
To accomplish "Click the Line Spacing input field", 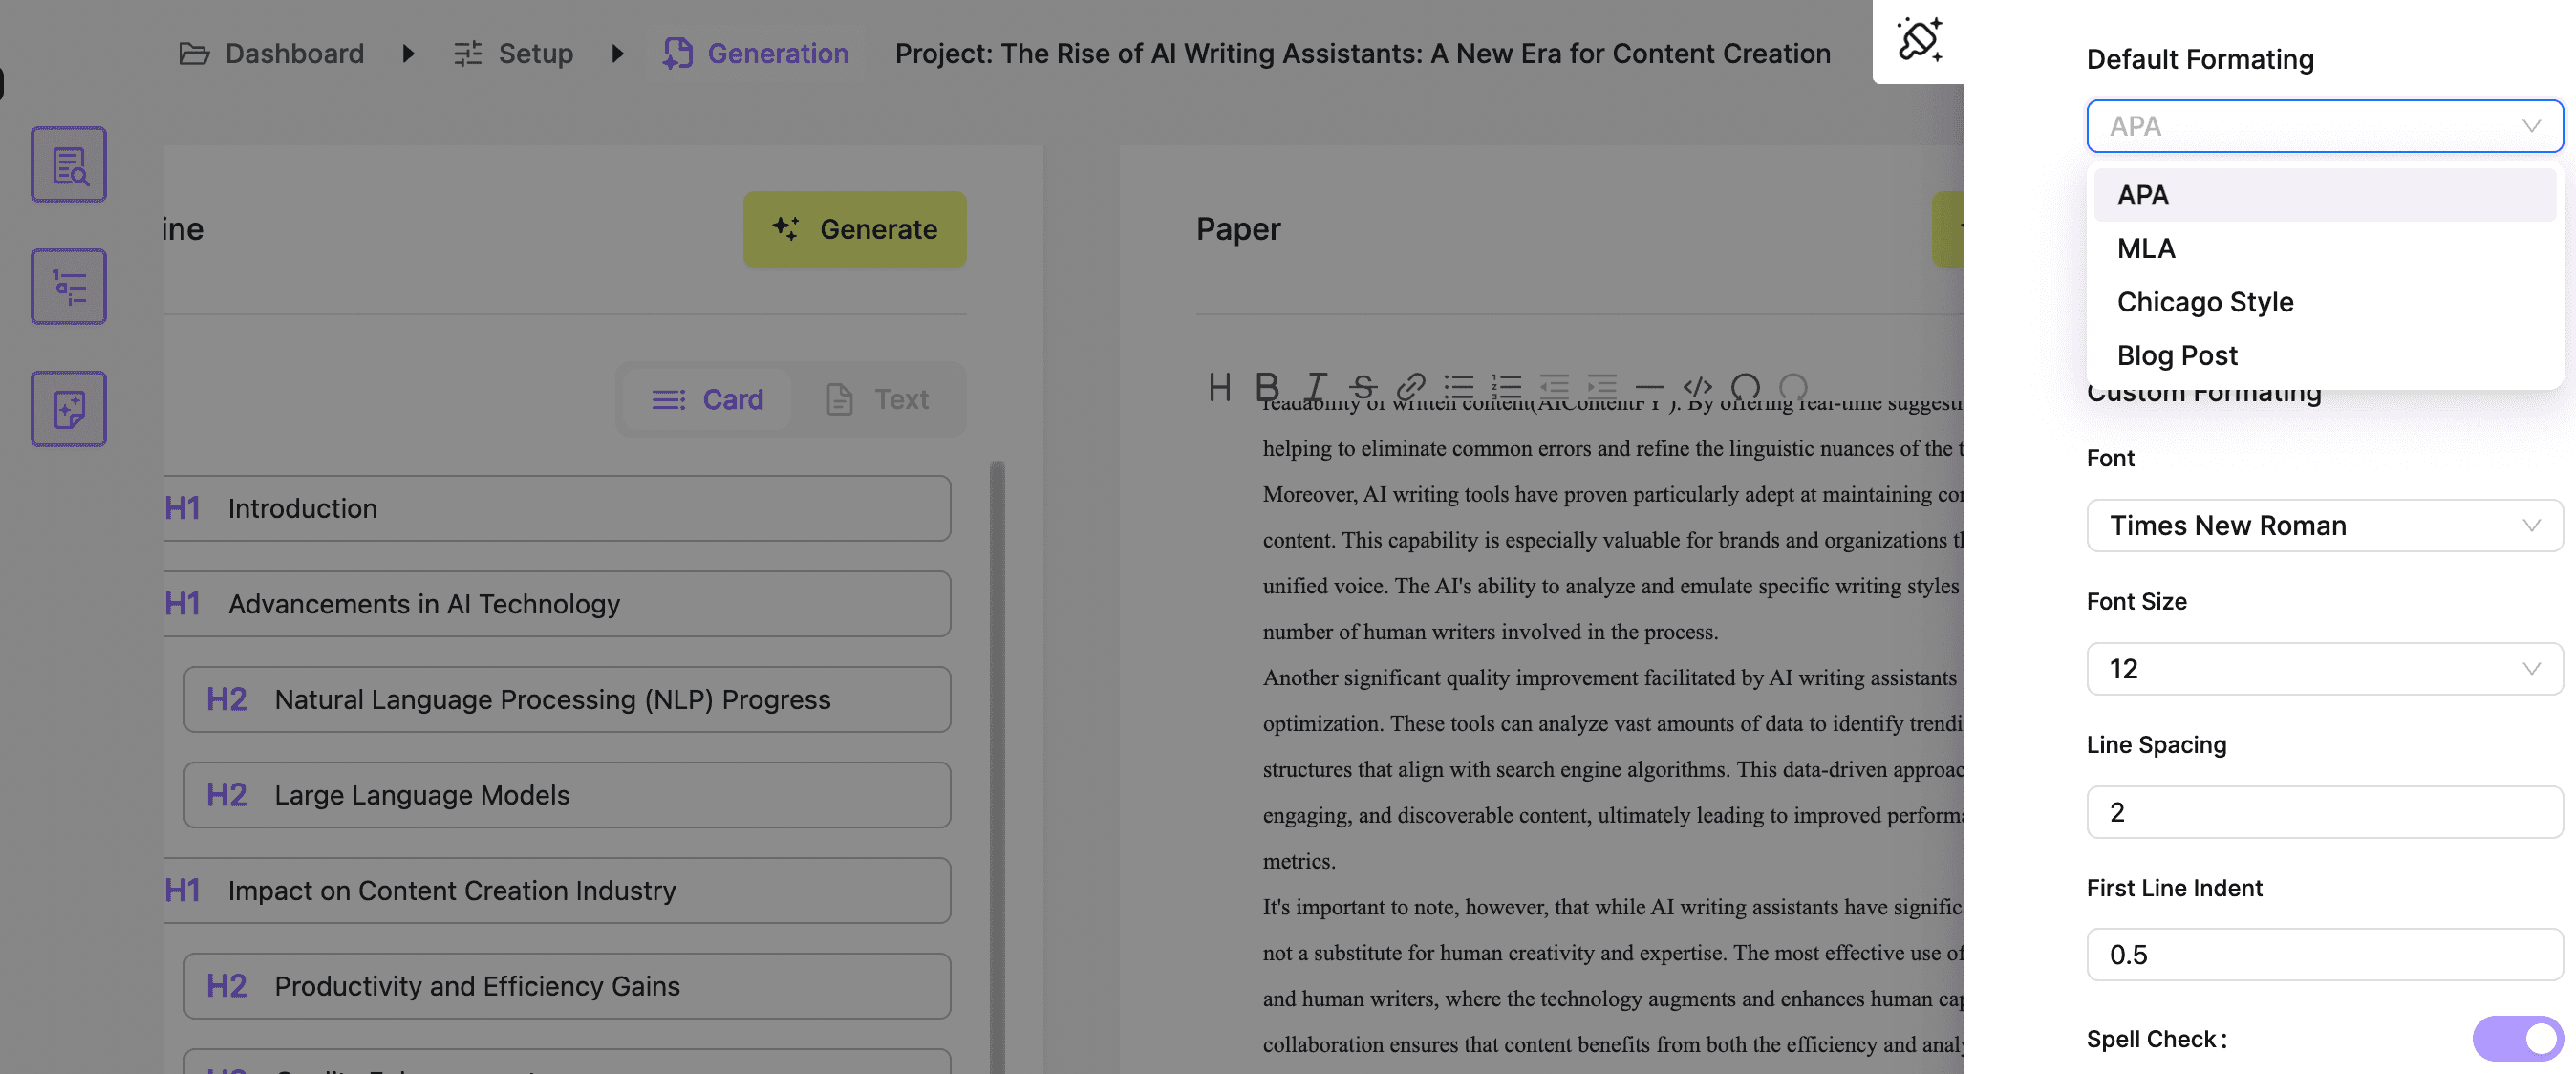I will [x=2323, y=812].
